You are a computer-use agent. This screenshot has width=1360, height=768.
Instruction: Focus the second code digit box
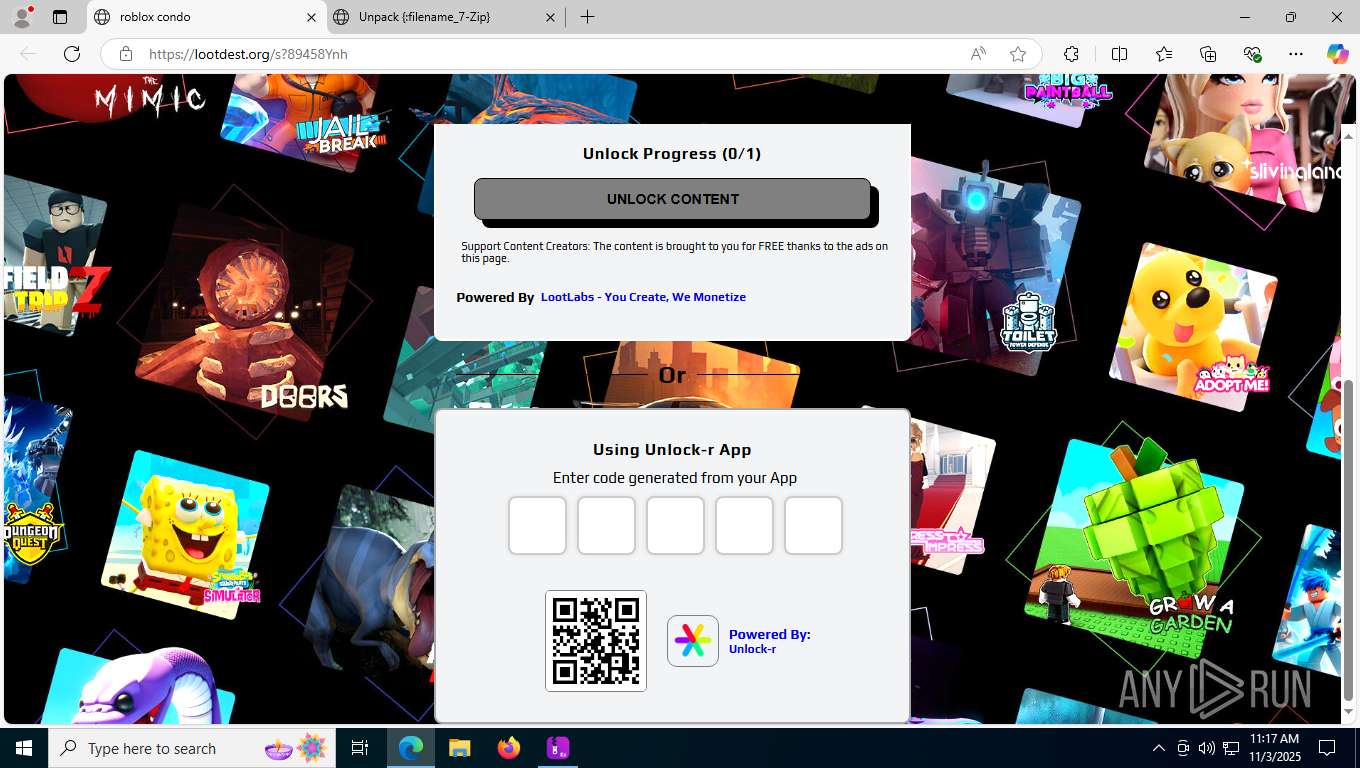(x=606, y=525)
